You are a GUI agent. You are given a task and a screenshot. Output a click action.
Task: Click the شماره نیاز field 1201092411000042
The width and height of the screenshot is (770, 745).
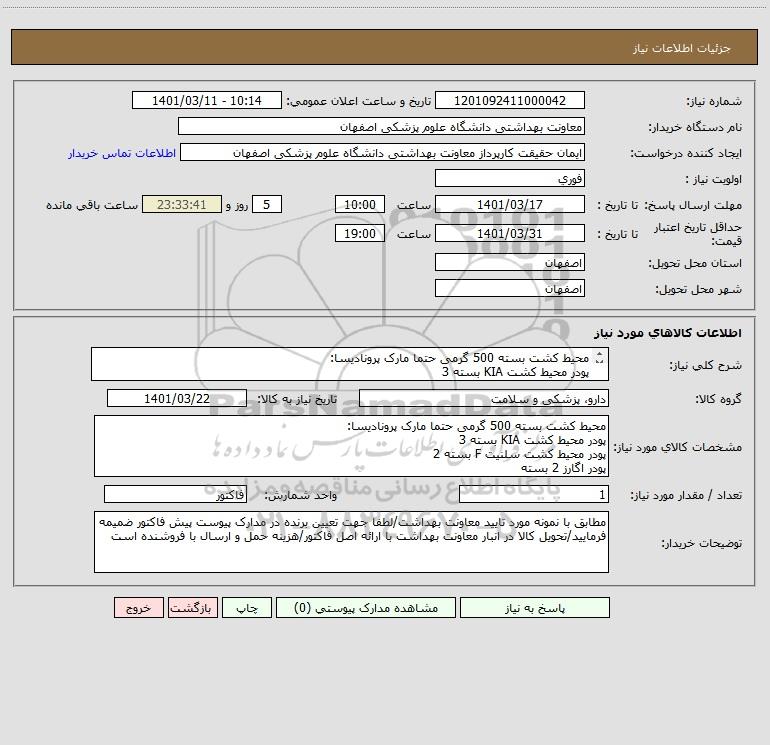[510, 101]
